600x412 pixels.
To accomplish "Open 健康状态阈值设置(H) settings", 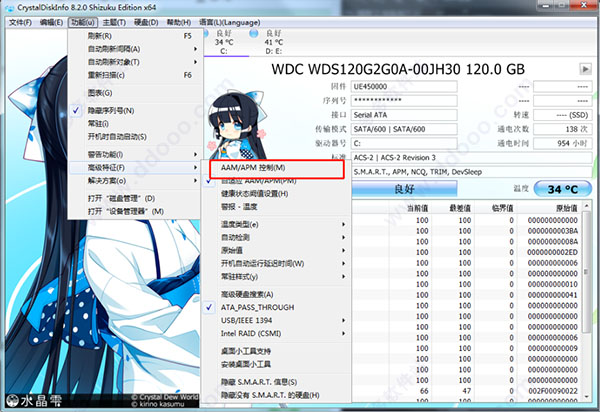I will (x=276, y=194).
